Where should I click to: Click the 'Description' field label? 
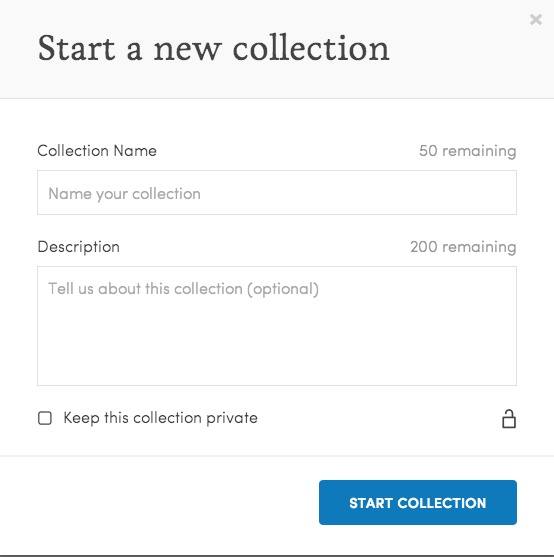coord(78,247)
